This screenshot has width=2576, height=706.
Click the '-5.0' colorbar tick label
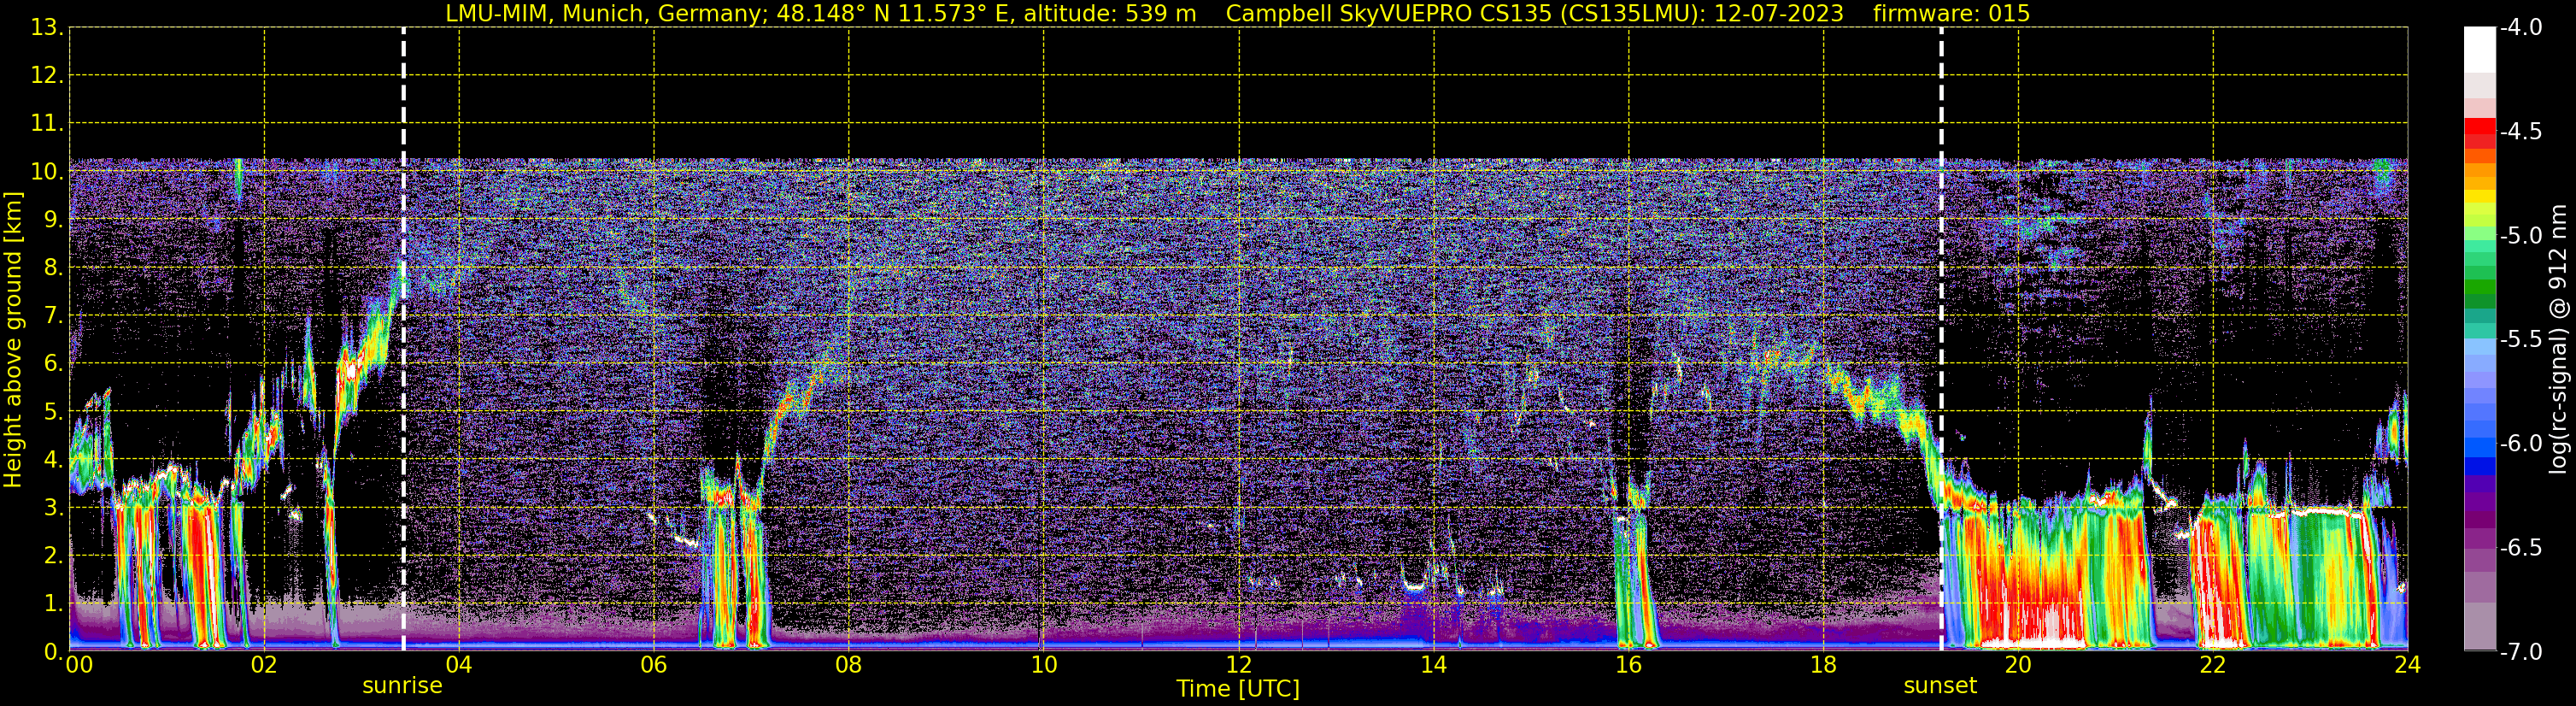tap(2520, 236)
